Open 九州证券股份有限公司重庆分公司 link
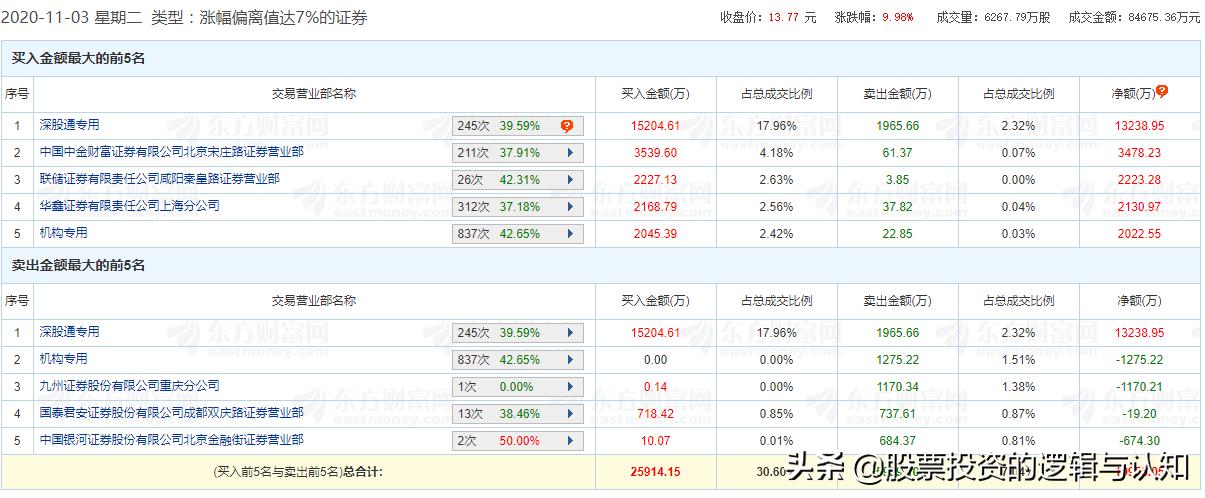 click(x=129, y=386)
